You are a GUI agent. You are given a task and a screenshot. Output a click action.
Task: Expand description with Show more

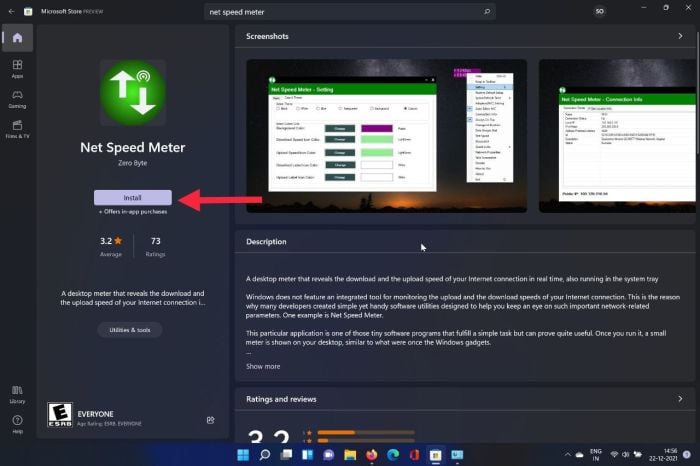tap(263, 366)
